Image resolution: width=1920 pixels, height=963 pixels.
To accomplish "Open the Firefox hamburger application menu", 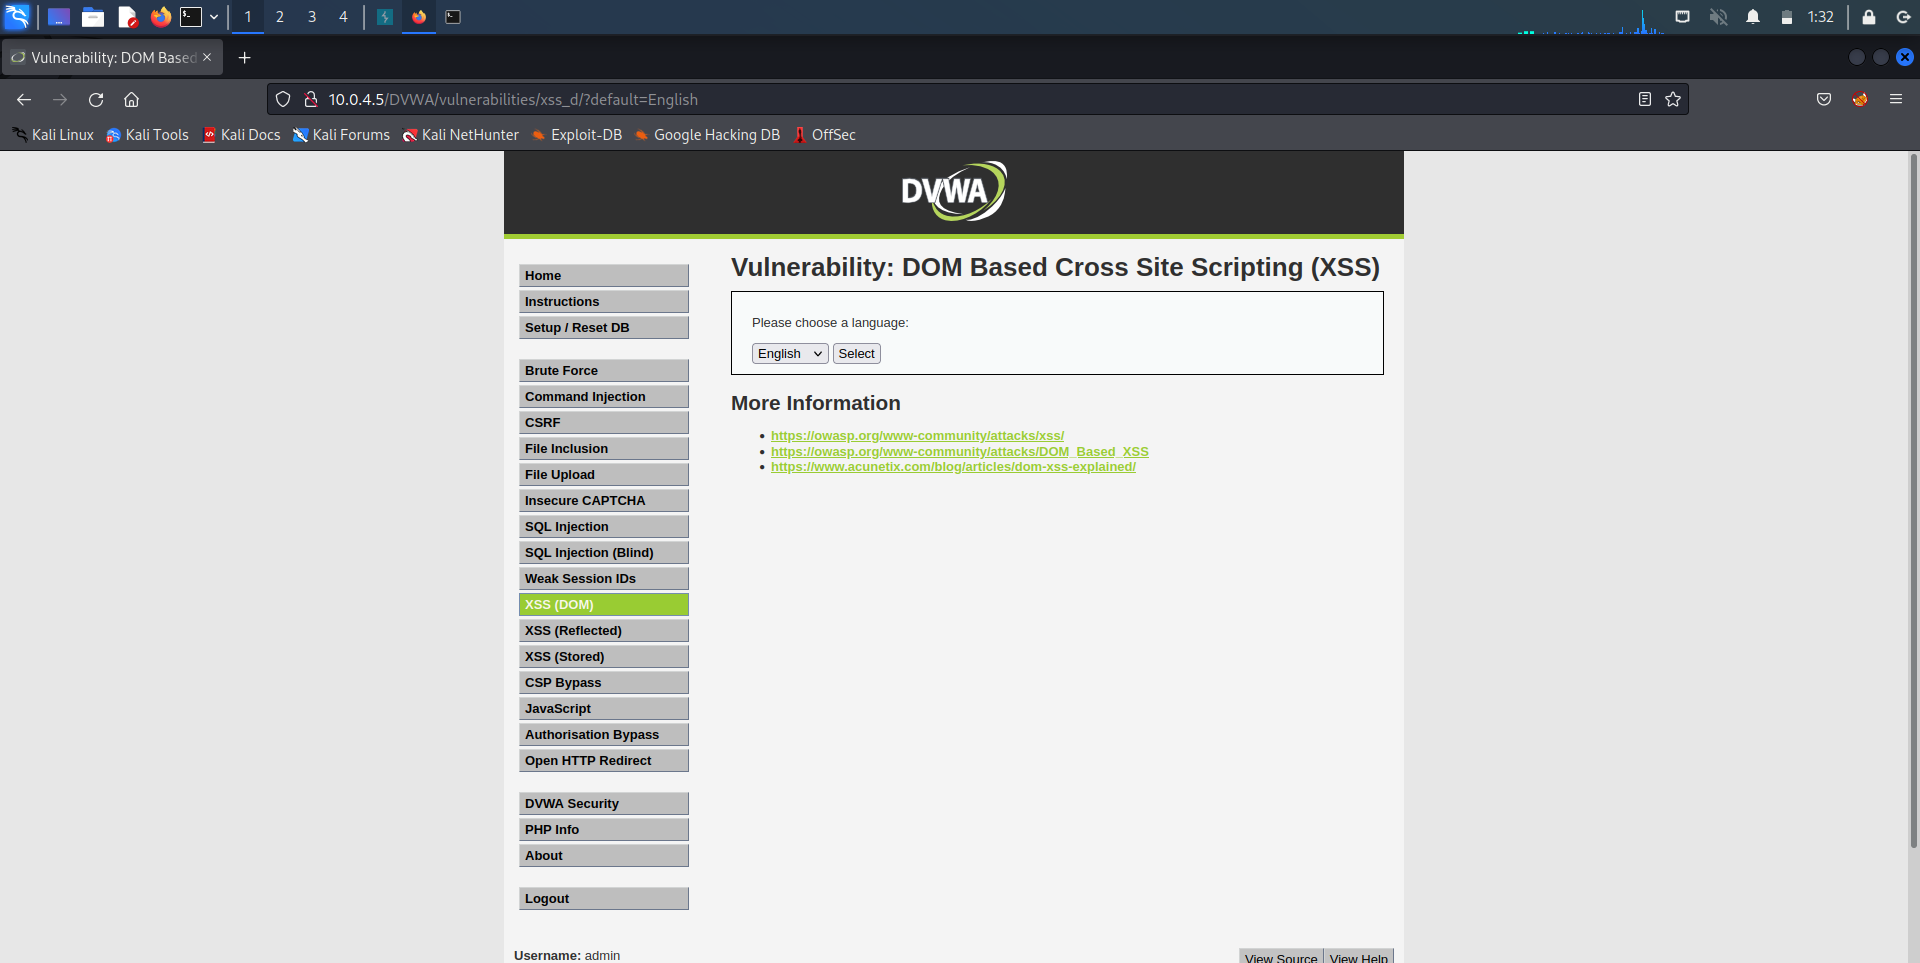I will 1895,100.
